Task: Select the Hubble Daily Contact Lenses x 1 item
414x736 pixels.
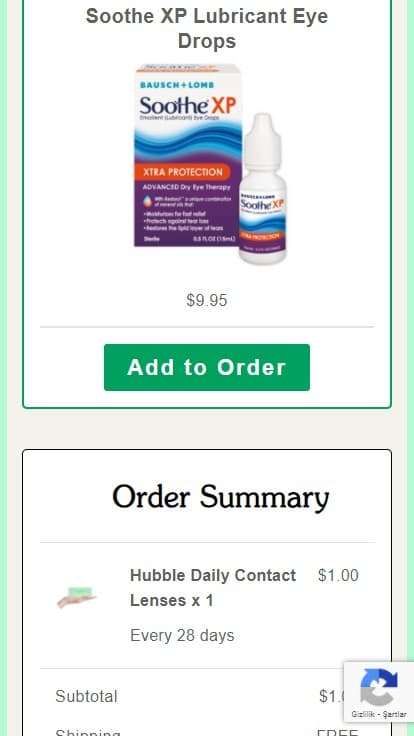Action: (x=213, y=588)
